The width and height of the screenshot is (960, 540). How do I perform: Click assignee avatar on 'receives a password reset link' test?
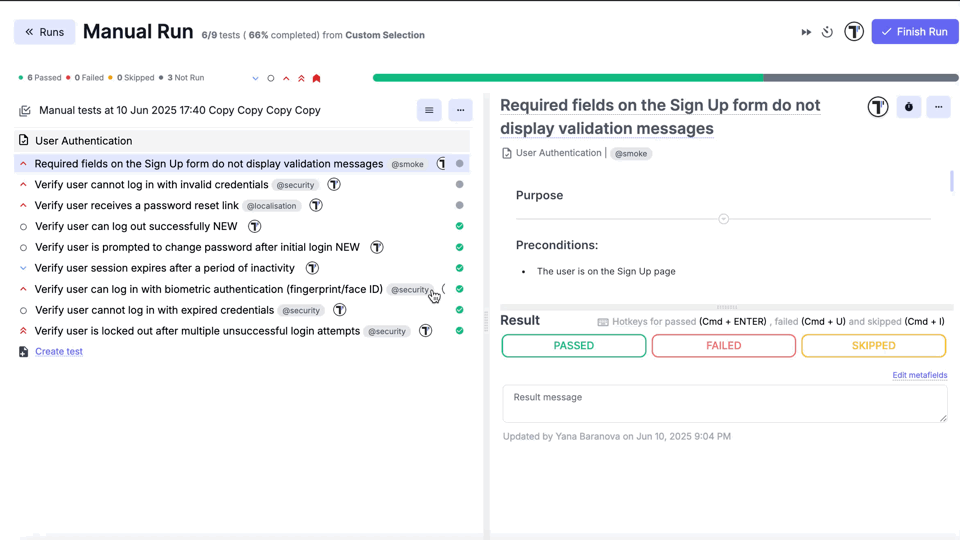(x=316, y=205)
